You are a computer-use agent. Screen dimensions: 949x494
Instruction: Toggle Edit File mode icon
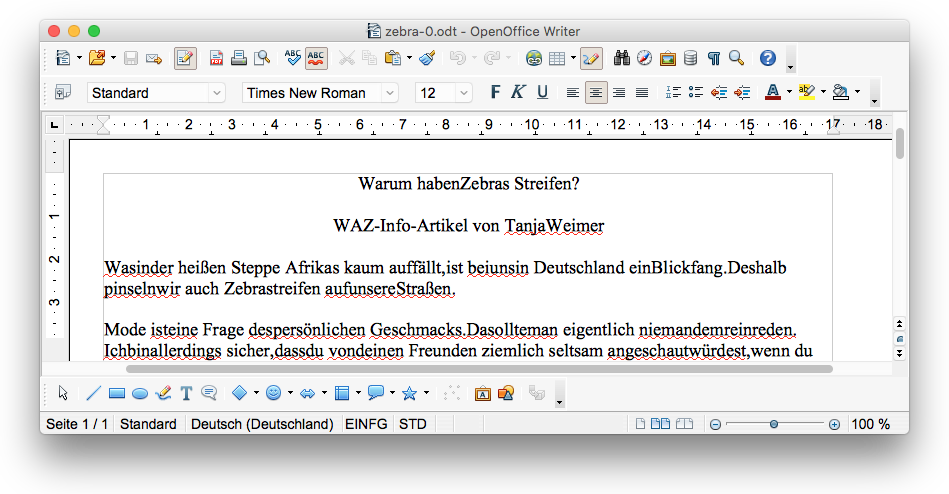coord(185,58)
